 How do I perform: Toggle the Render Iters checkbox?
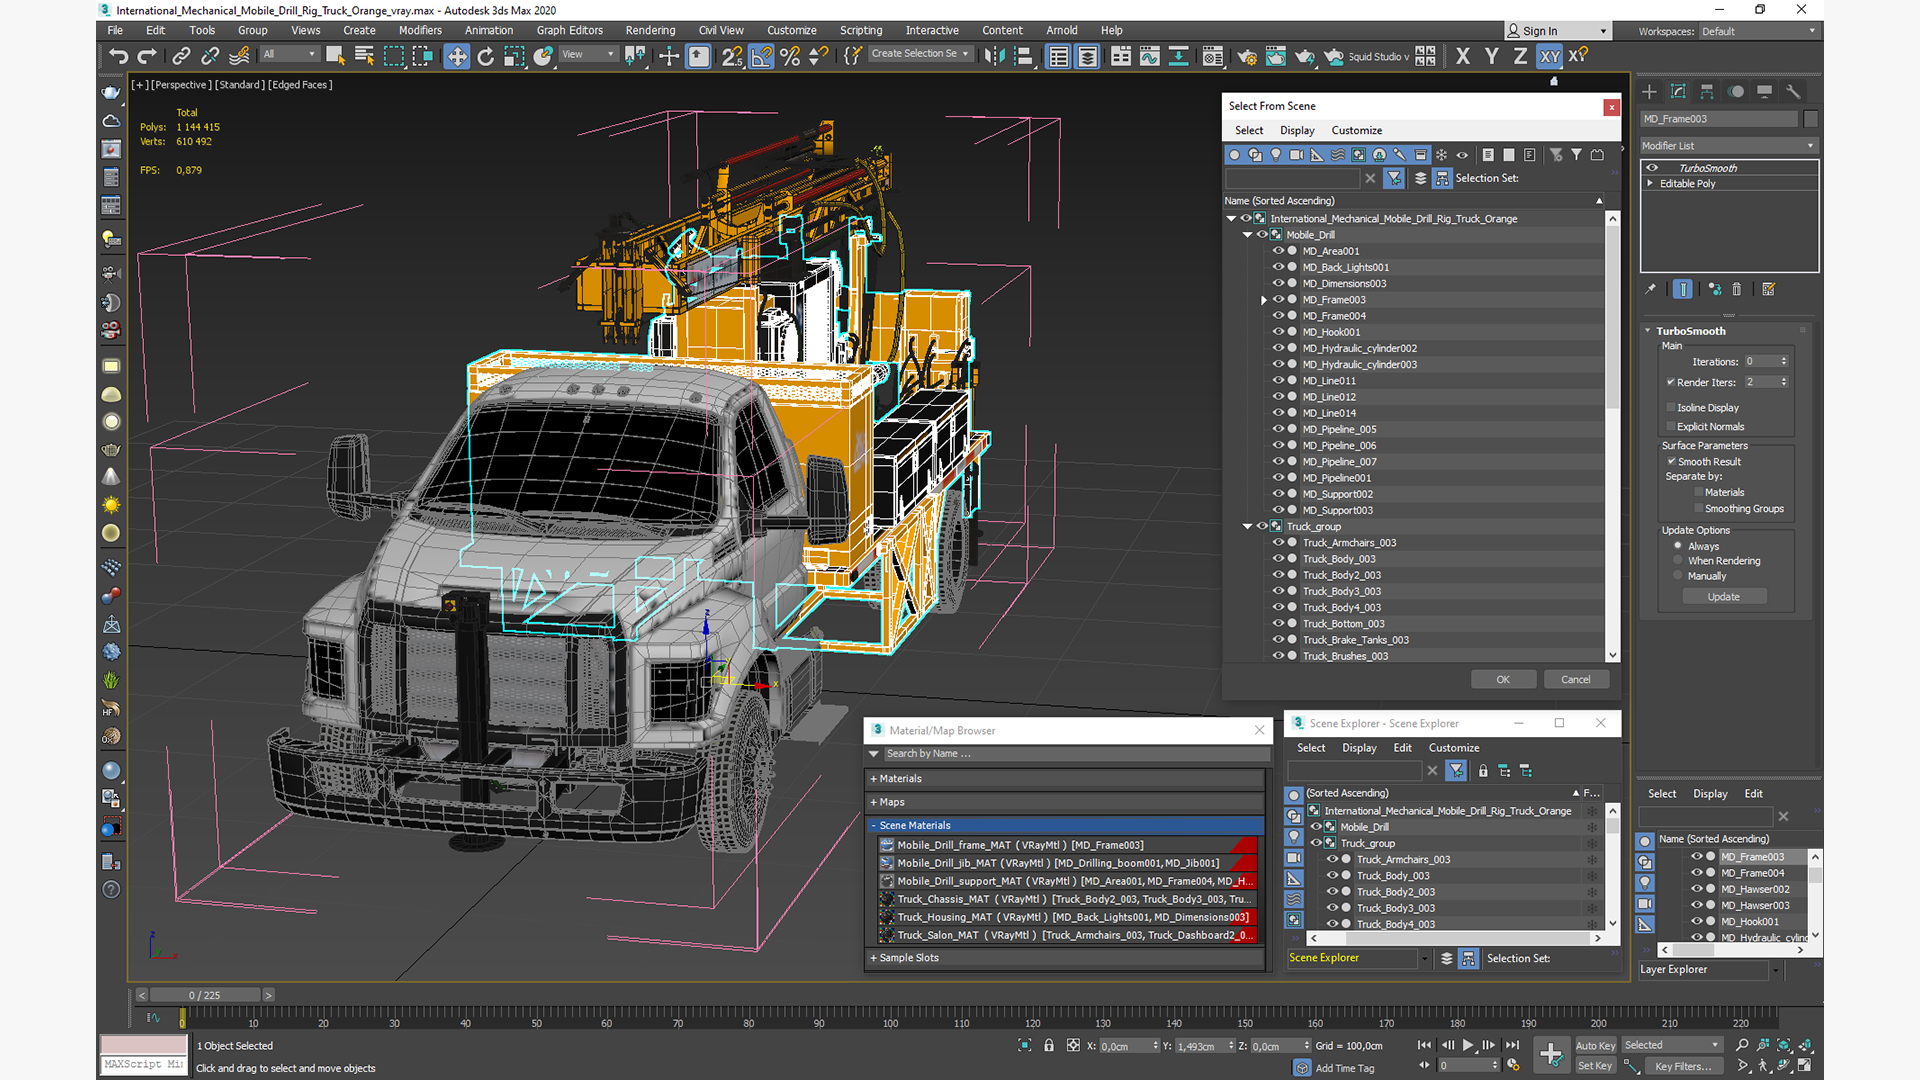(1671, 382)
